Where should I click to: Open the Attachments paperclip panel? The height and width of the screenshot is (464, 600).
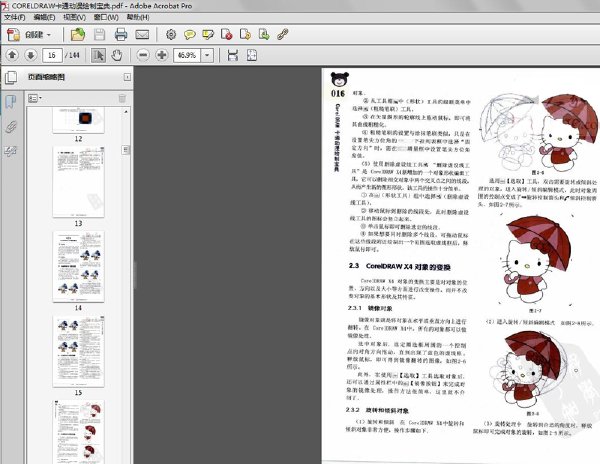tap(10, 127)
